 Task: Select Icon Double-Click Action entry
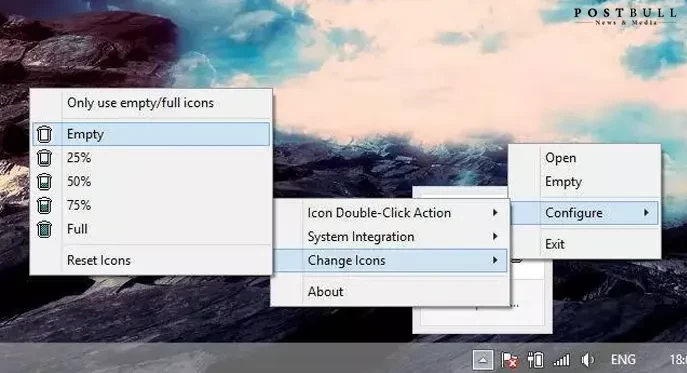(379, 213)
